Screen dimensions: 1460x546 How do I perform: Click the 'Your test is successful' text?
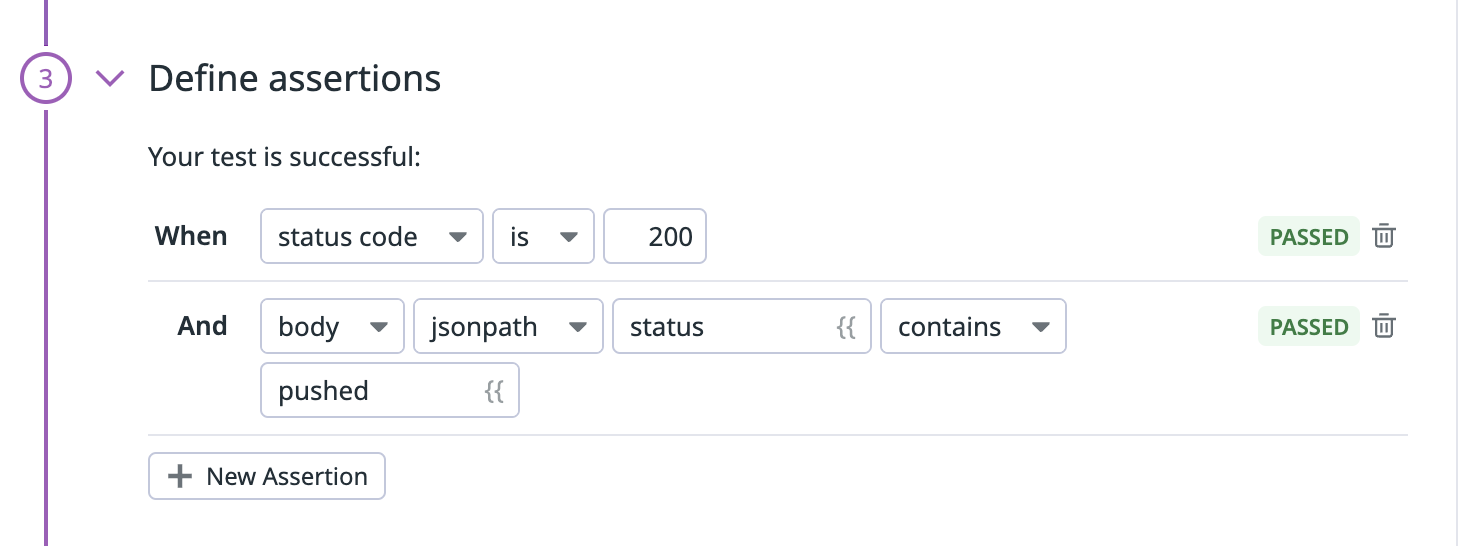pos(284,158)
